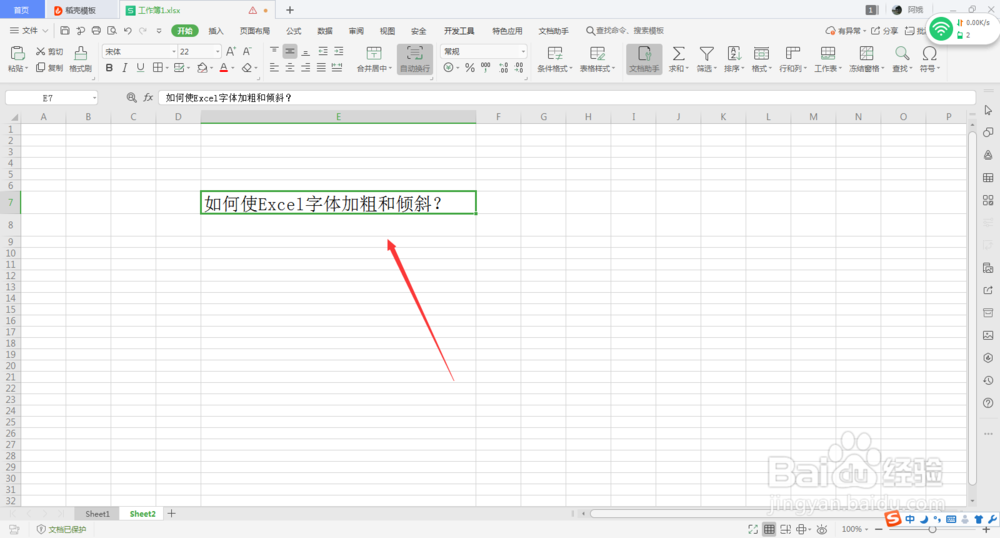Image resolution: width=1000 pixels, height=538 pixels.
Task: Switch to the Insert (插入) tab
Action: [x=216, y=31]
